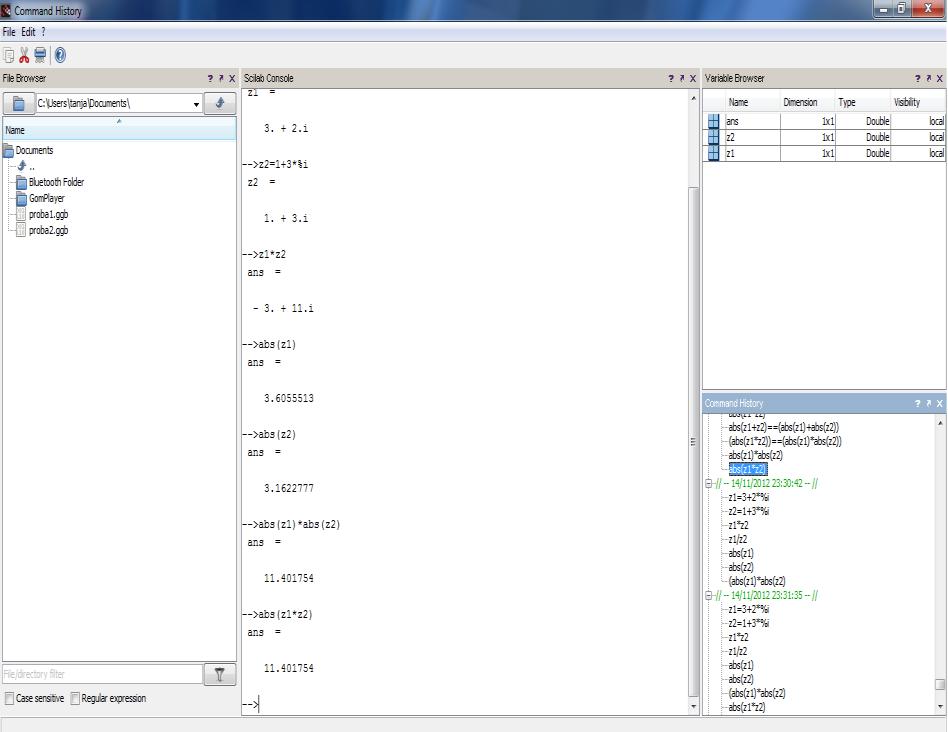Collapse the 14/11/2012 23:31:35 history session

tap(709, 595)
